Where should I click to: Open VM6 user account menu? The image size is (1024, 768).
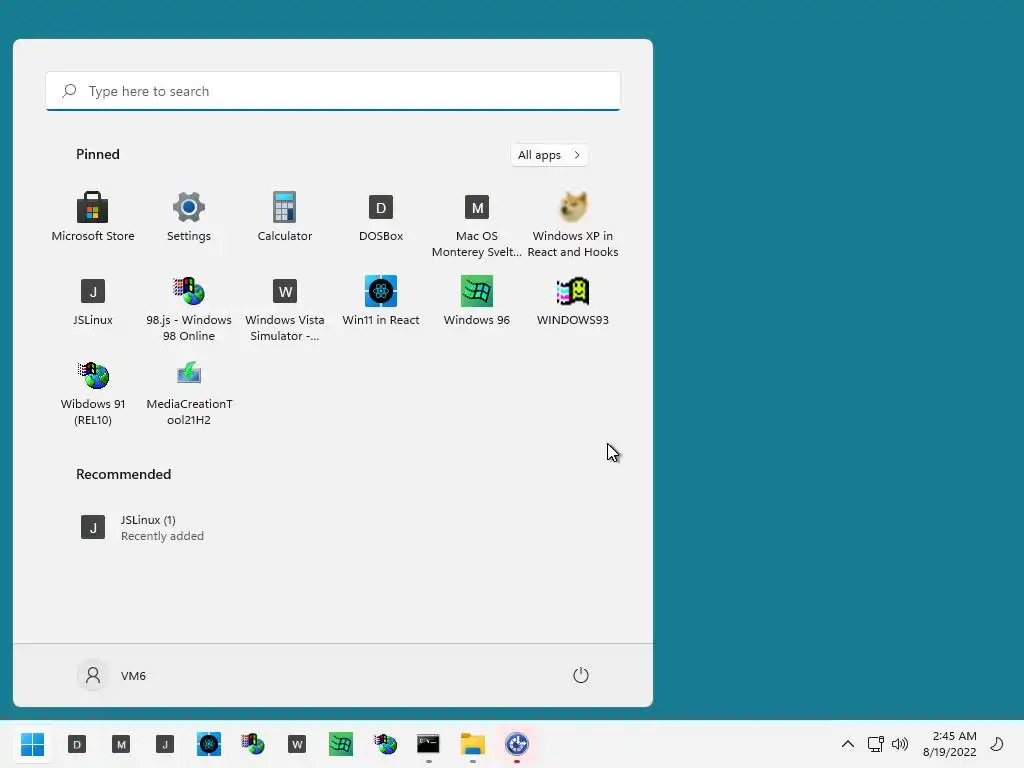[x=112, y=675]
